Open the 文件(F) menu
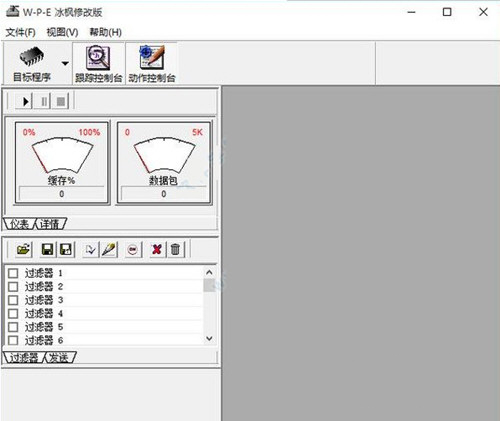Screen dimensions: 500x421 coord(20,32)
